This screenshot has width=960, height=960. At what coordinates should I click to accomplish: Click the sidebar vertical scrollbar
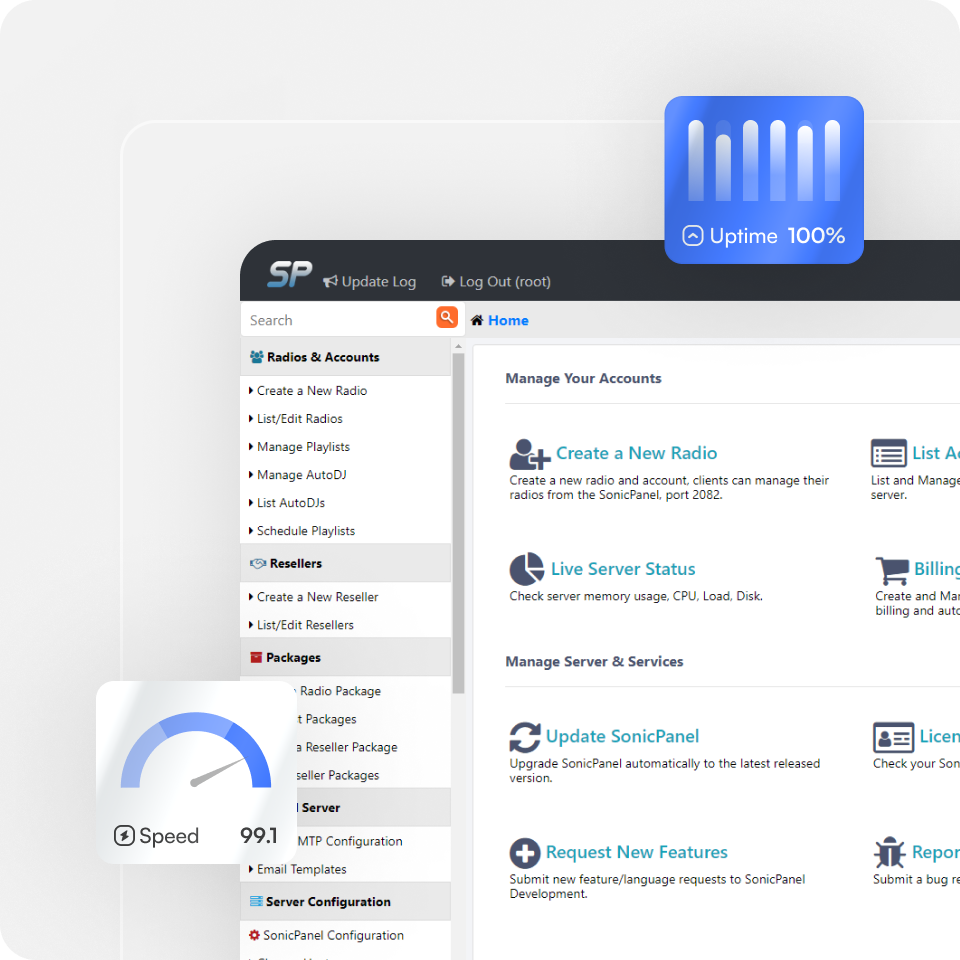(x=458, y=520)
